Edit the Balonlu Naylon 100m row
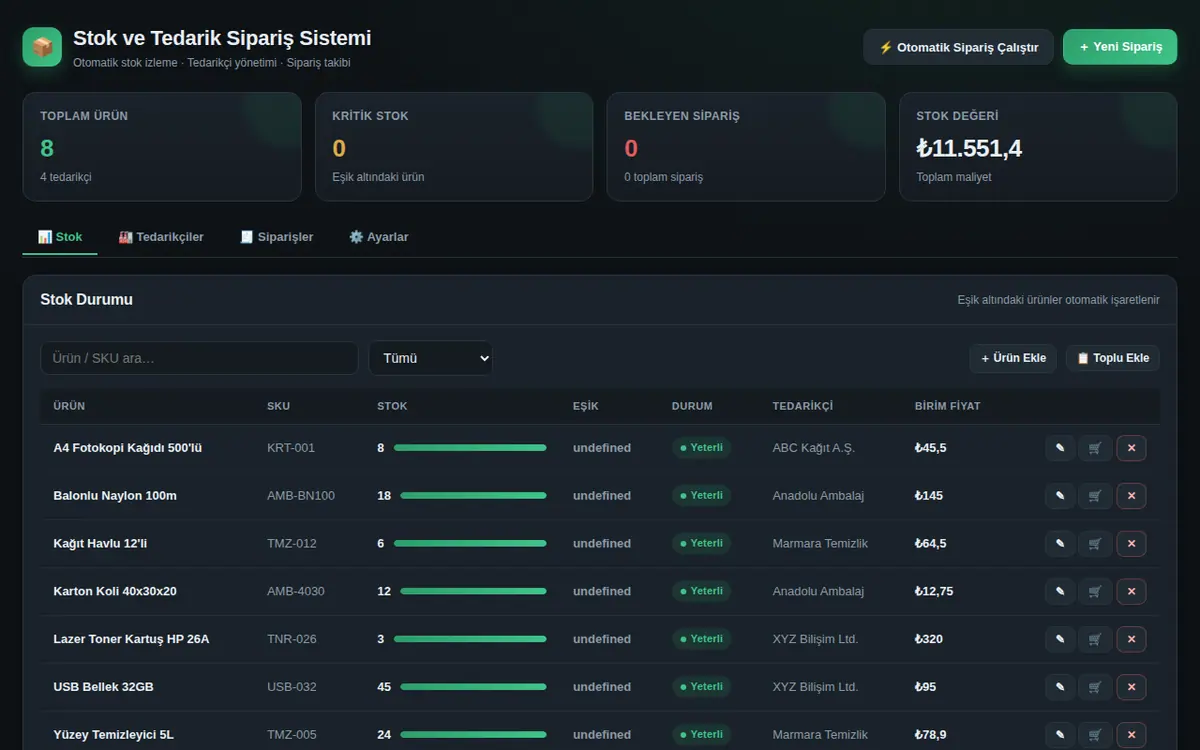Image resolution: width=1200 pixels, height=750 pixels. pyautogui.click(x=1060, y=496)
